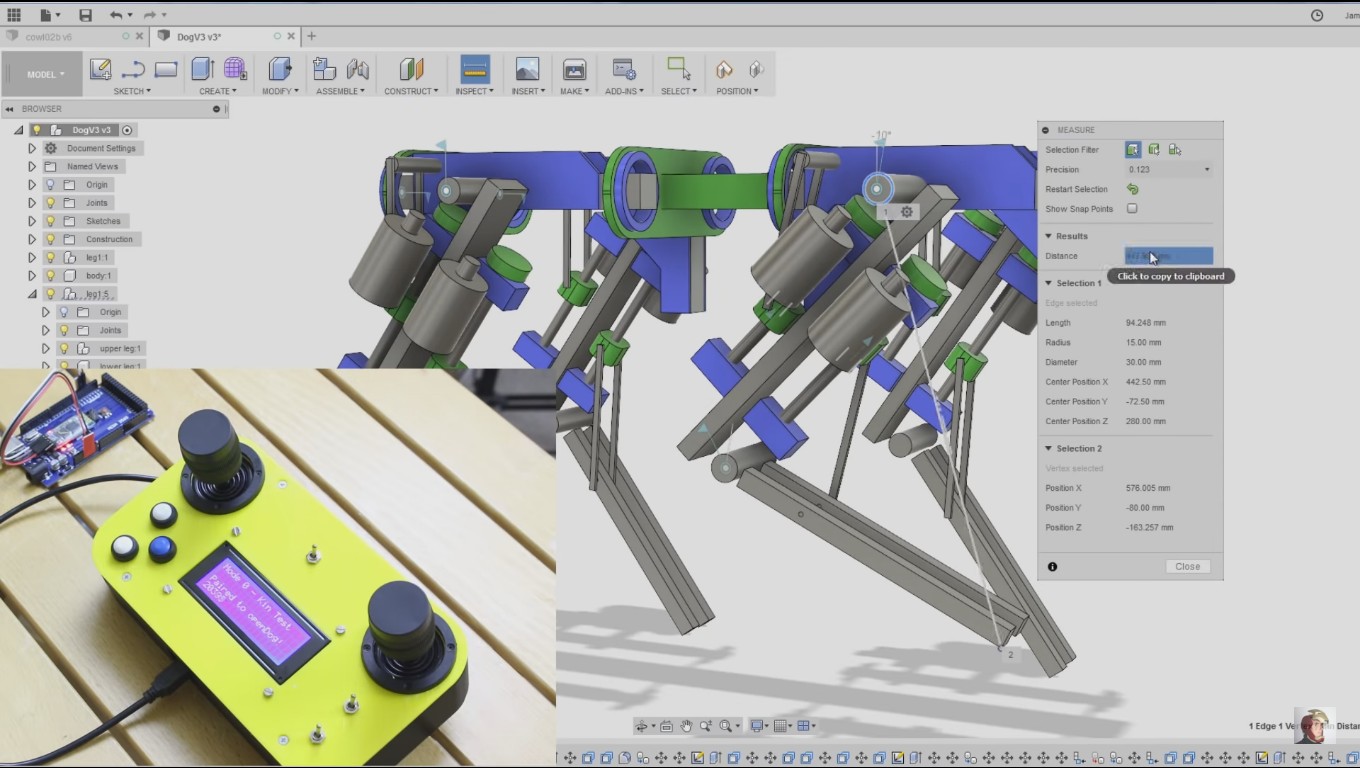1360x768 pixels.
Task: Click the Job Status clock icon
Action: 1317,15
